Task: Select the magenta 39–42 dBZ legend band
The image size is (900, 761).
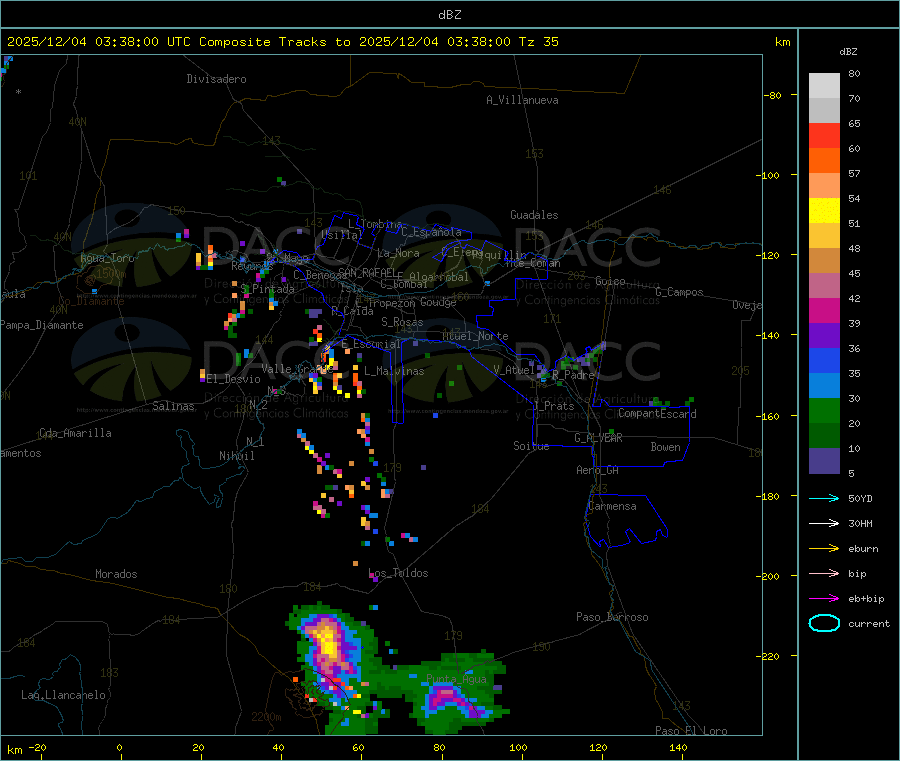Action: click(824, 310)
